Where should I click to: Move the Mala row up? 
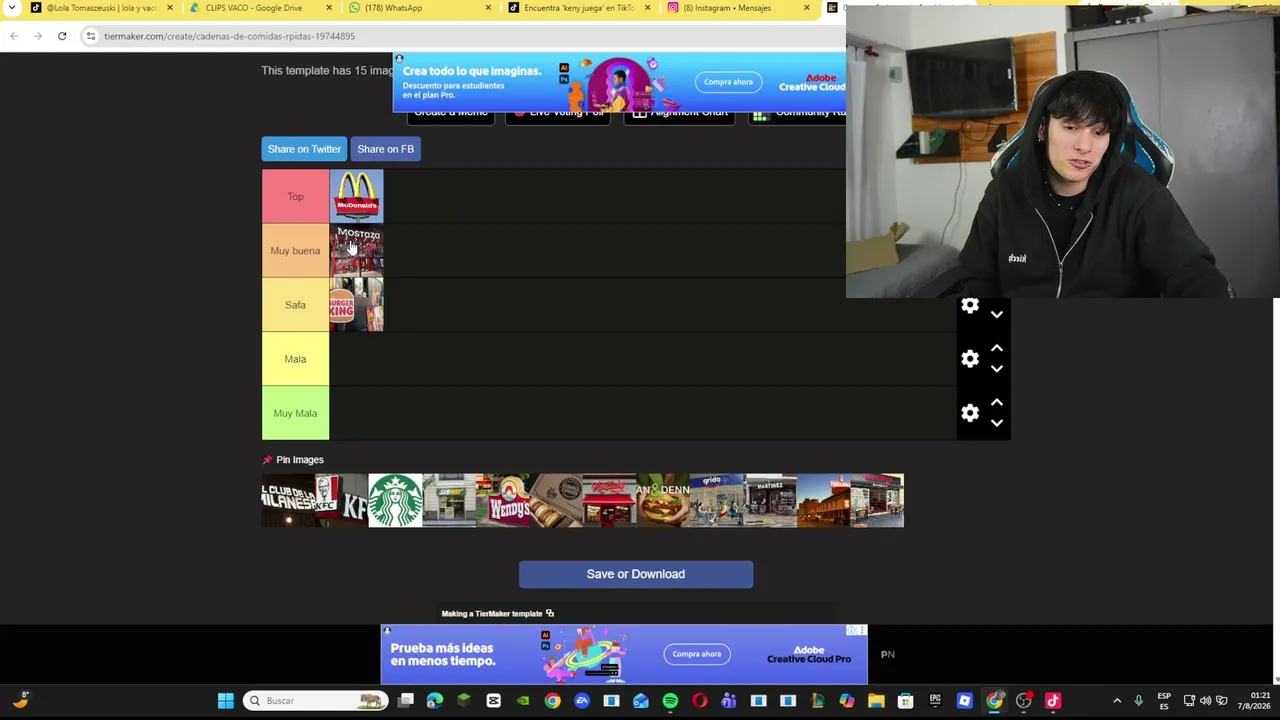point(997,348)
